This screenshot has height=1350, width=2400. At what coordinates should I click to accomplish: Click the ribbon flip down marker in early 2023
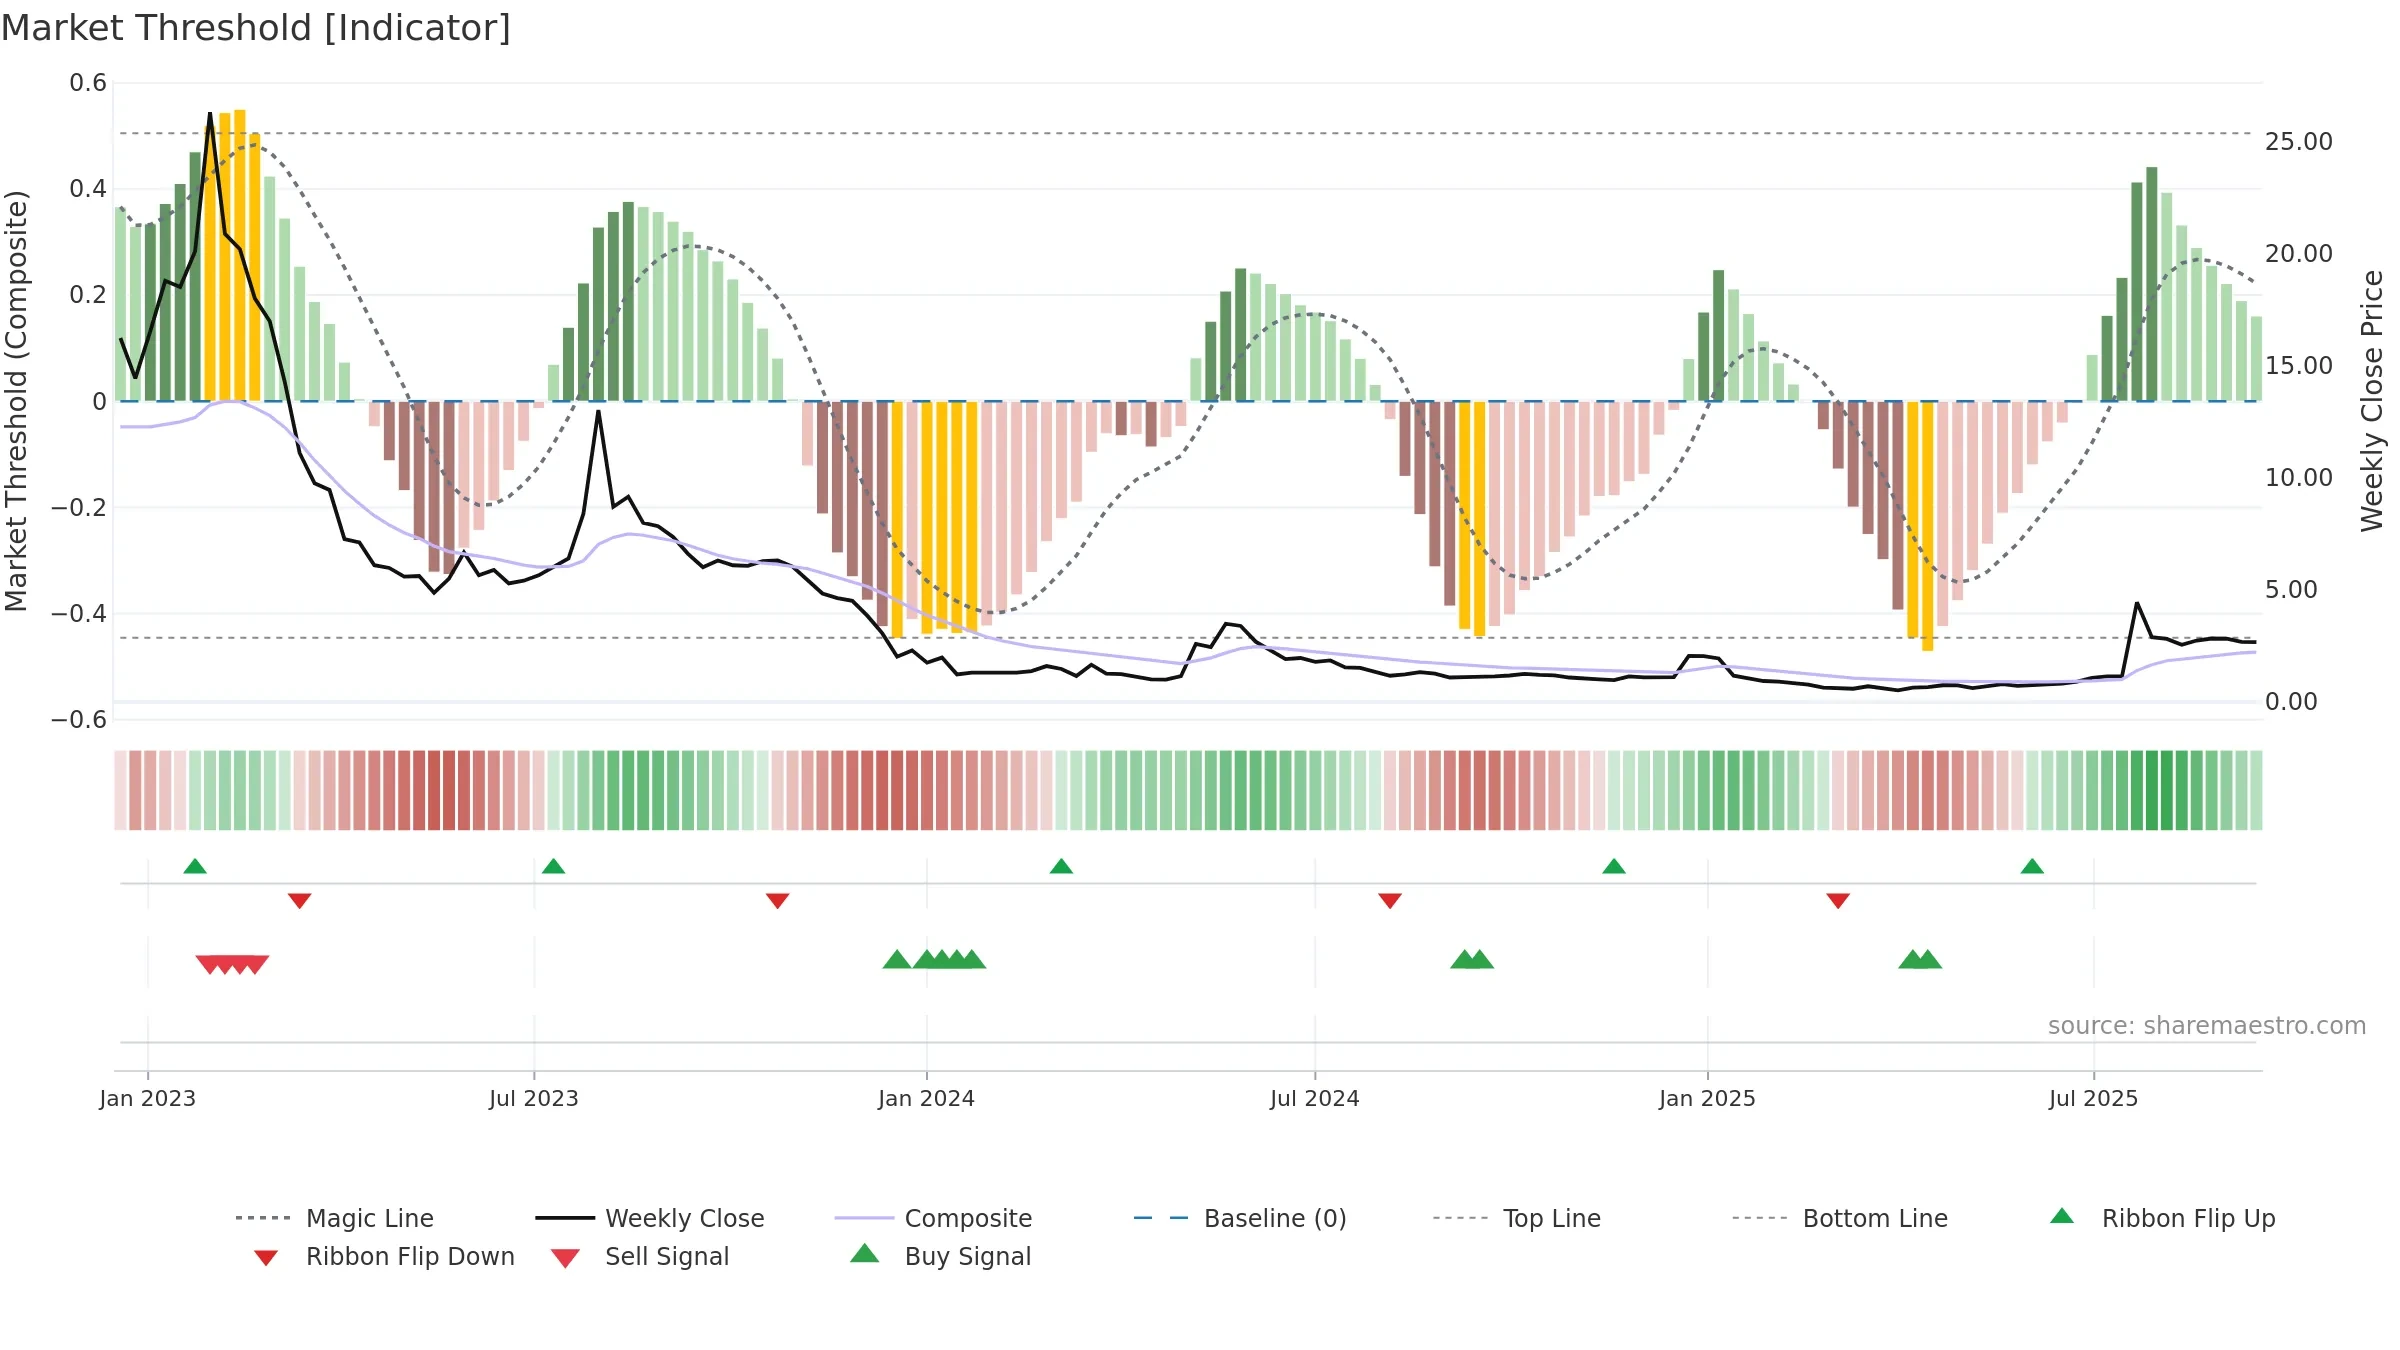[x=299, y=901]
